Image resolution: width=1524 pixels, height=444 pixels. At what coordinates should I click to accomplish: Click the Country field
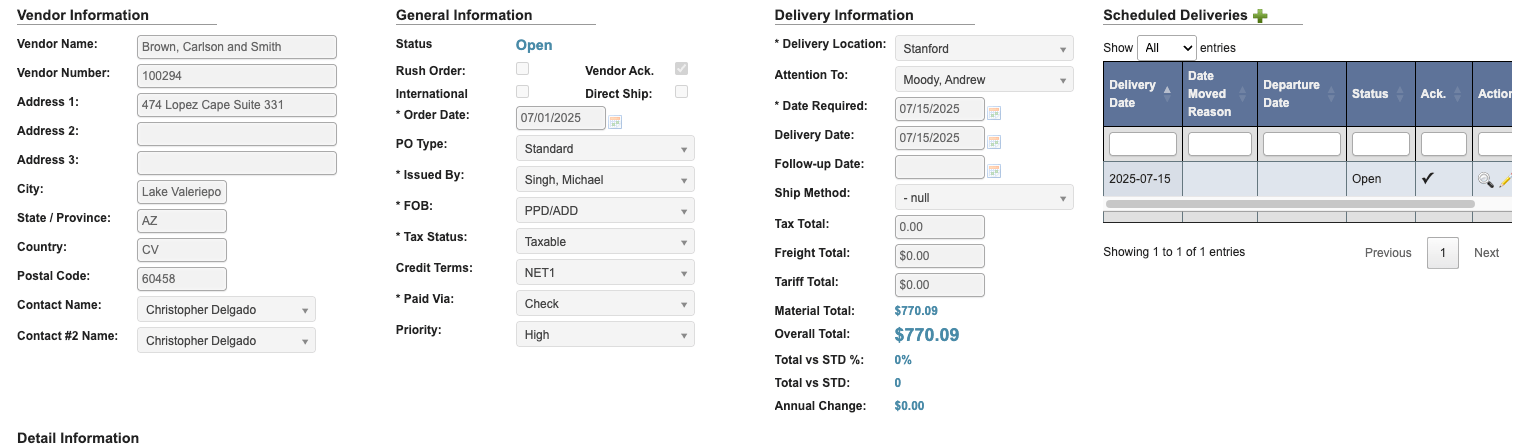pyautogui.click(x=182, y=250)
